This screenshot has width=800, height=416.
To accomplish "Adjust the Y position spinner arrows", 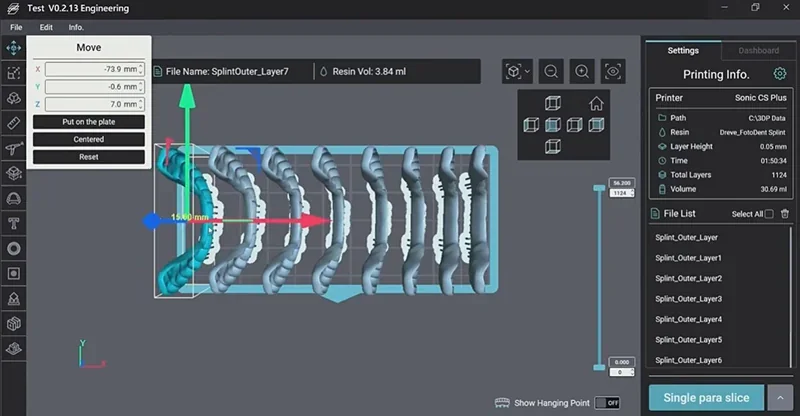I will [x=141, y=87].
